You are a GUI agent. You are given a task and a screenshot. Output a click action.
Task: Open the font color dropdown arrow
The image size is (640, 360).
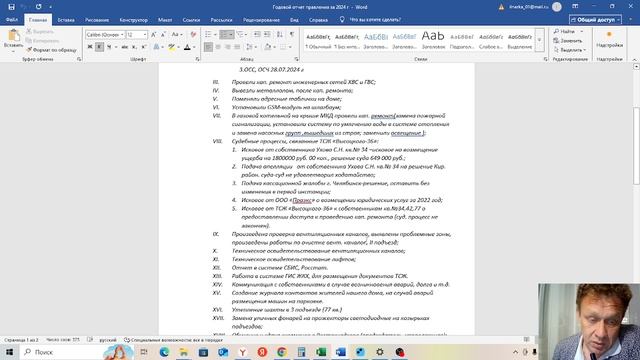coord(194,47)
